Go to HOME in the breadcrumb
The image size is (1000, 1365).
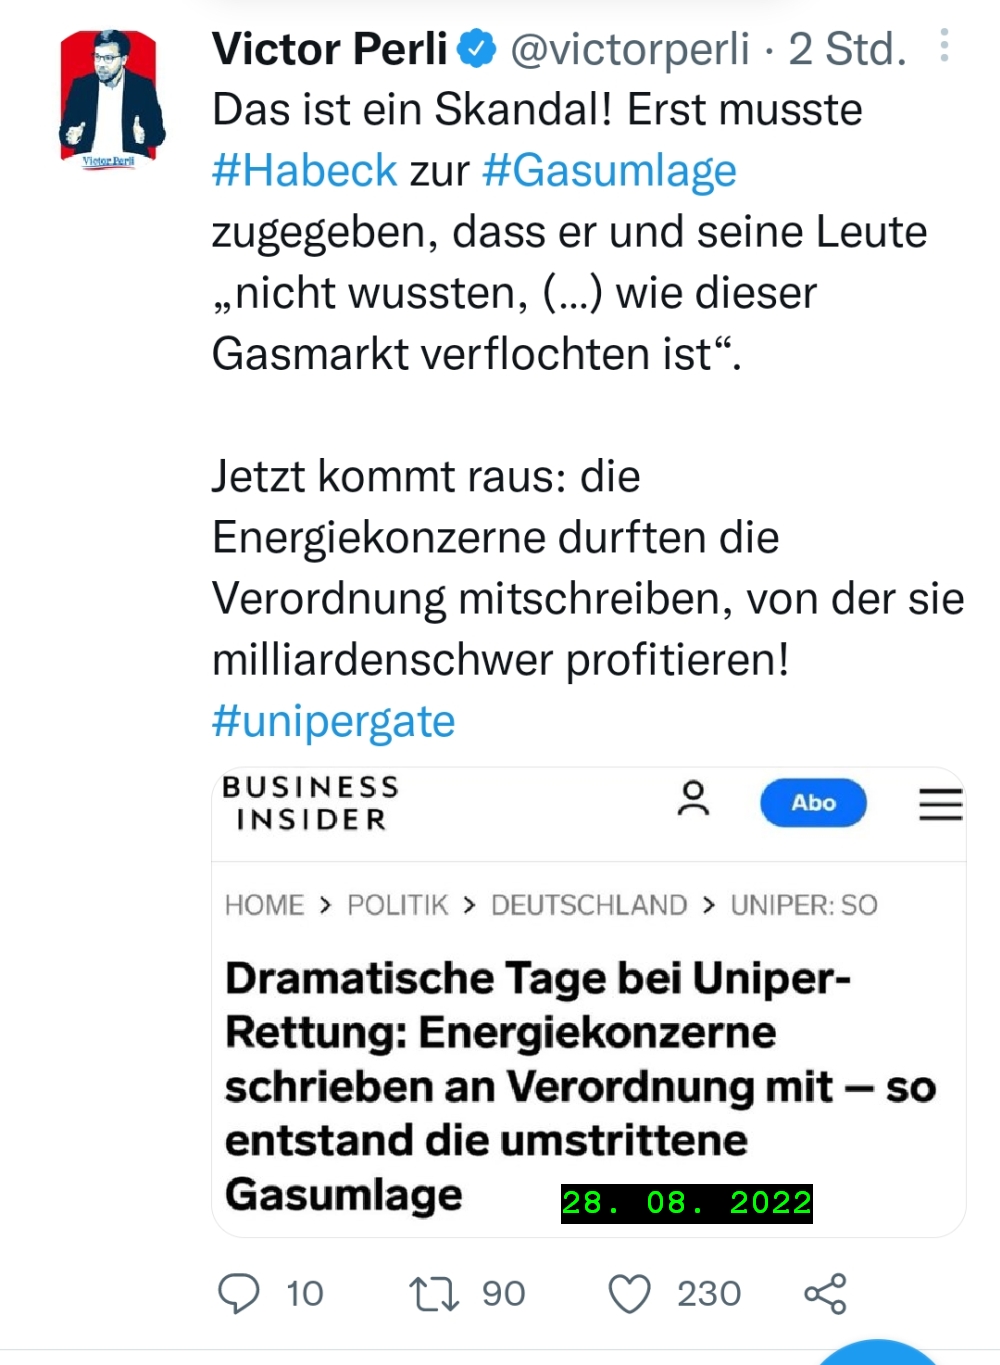264,905
